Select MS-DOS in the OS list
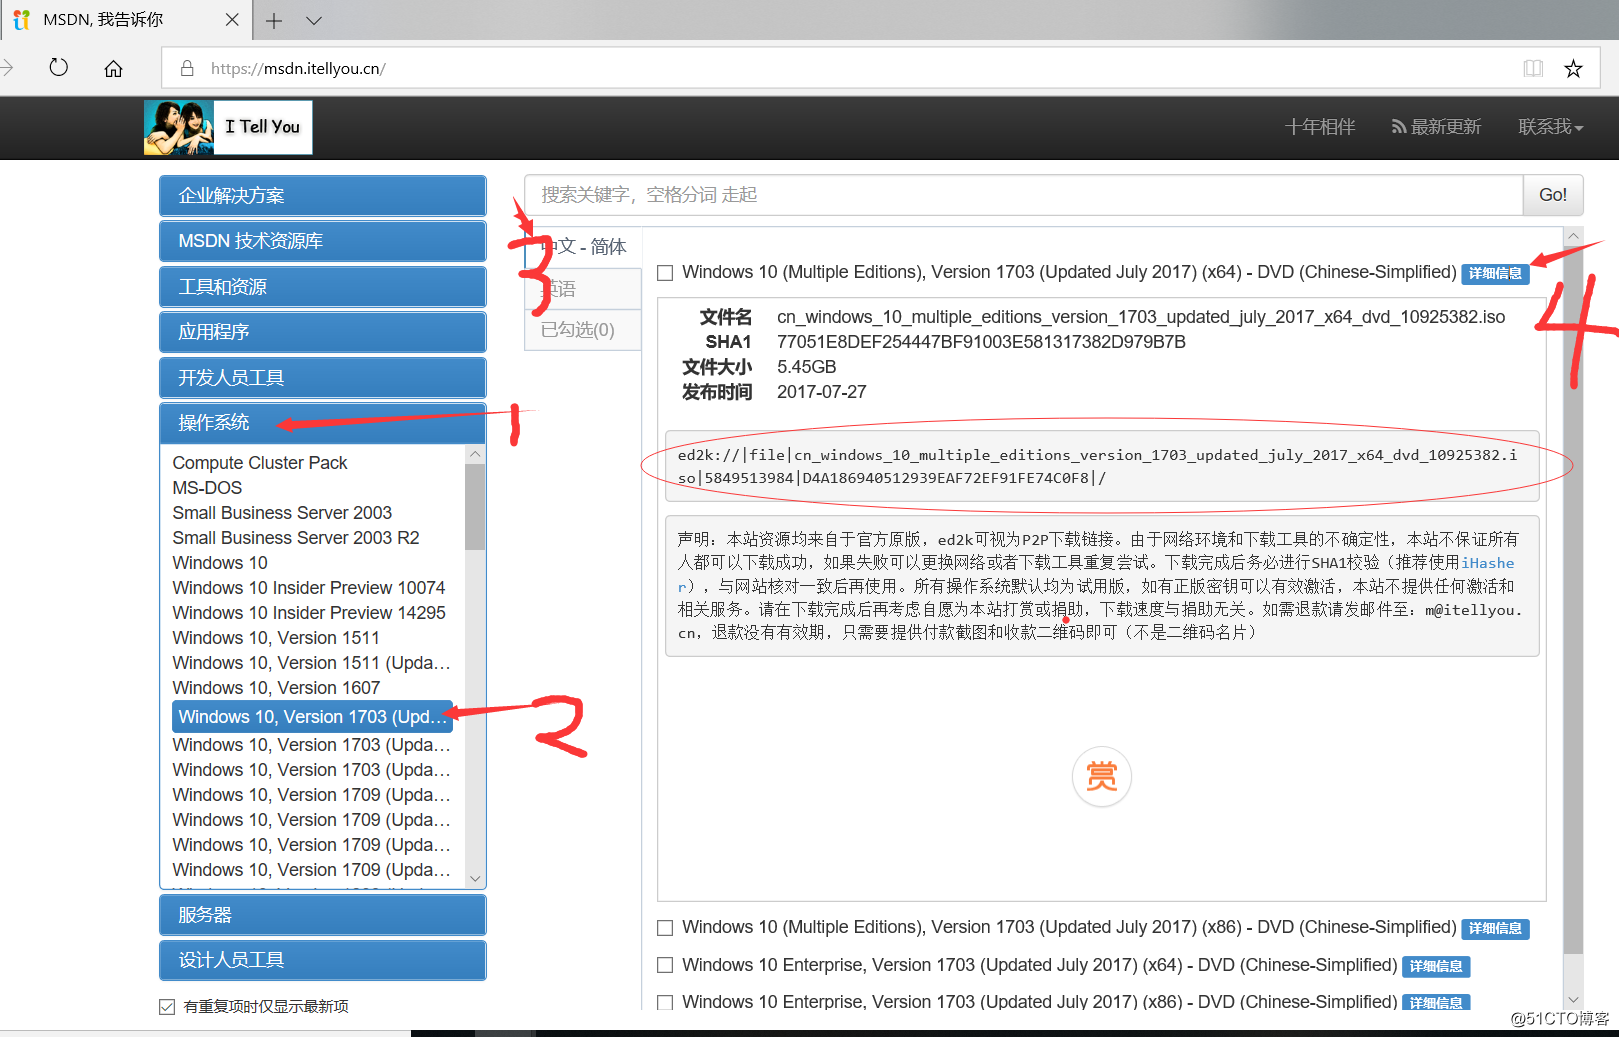Screen dimensions: 1619x1037 tap(207, 488)
